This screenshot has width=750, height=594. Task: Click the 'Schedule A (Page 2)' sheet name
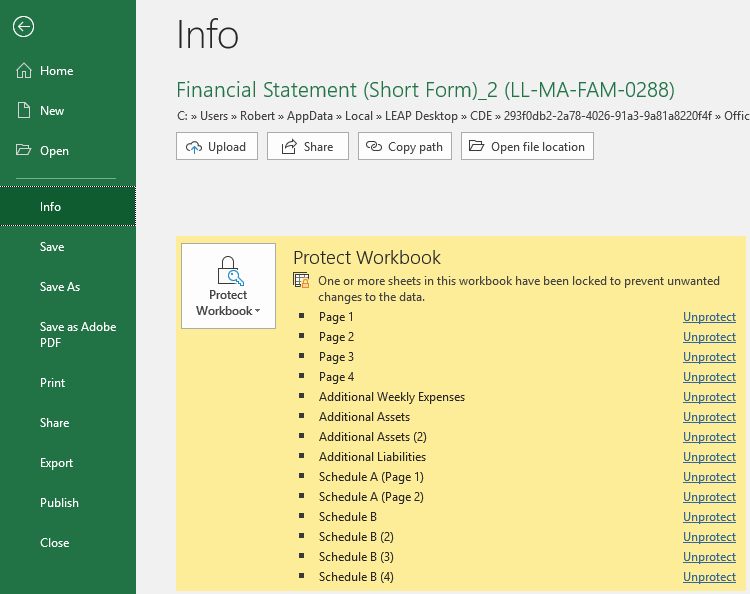[x=371, y=497]
